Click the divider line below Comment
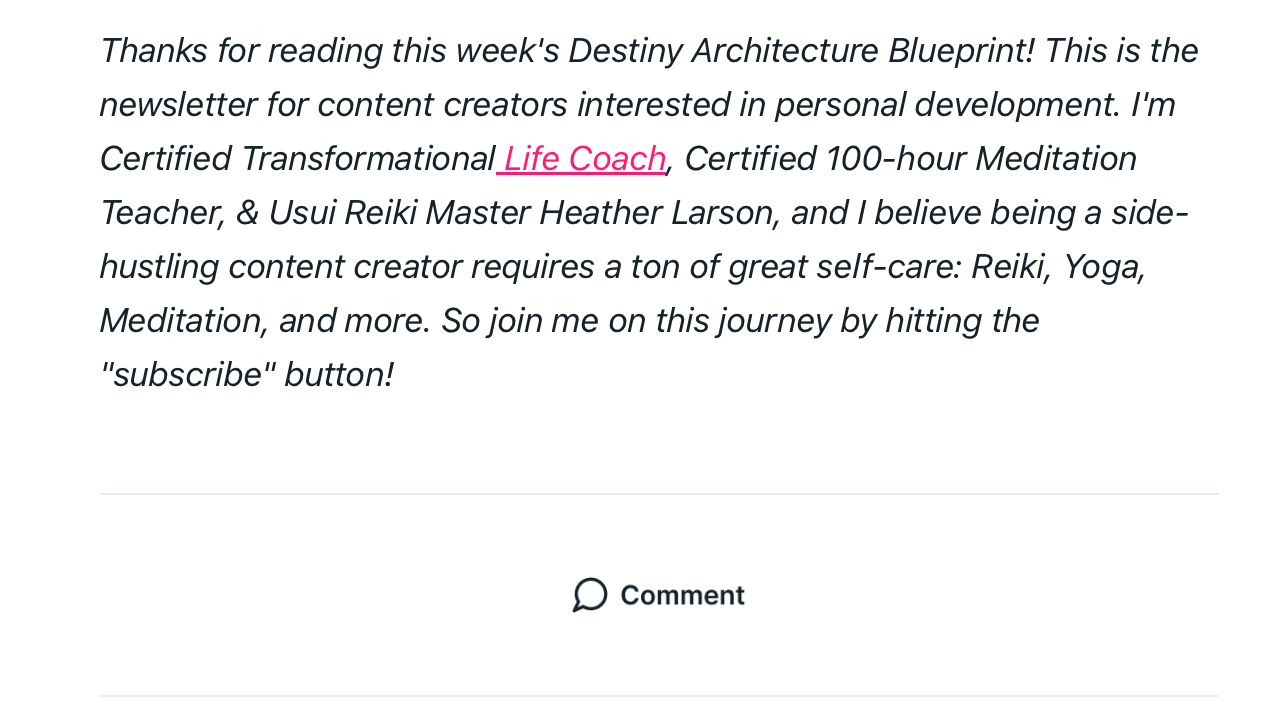Image resolution: width=1278 pixels, height=704 pixels. click(659, 696)
